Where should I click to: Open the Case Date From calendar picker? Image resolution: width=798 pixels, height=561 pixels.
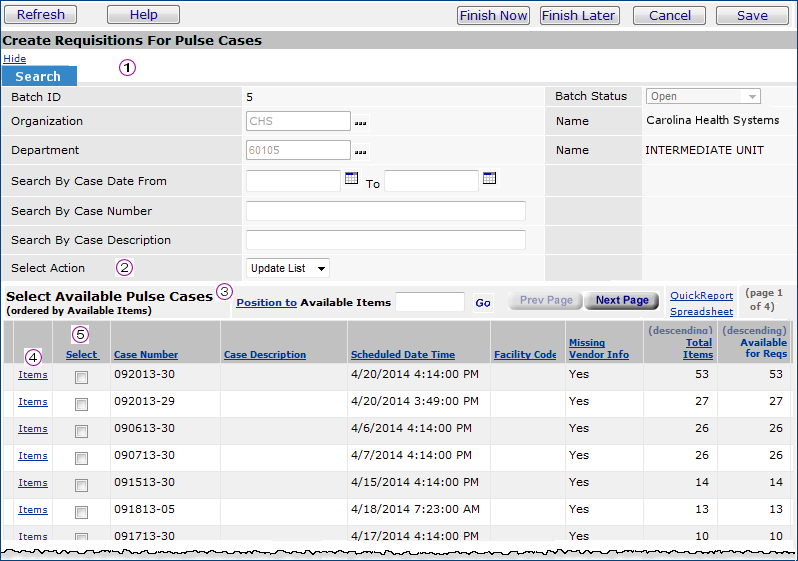351,179
